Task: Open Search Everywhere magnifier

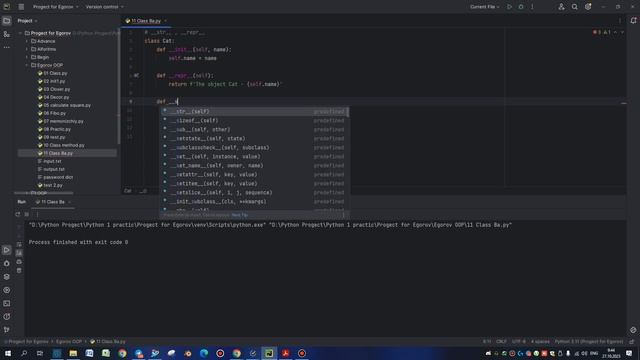Action: pos(575,7)
